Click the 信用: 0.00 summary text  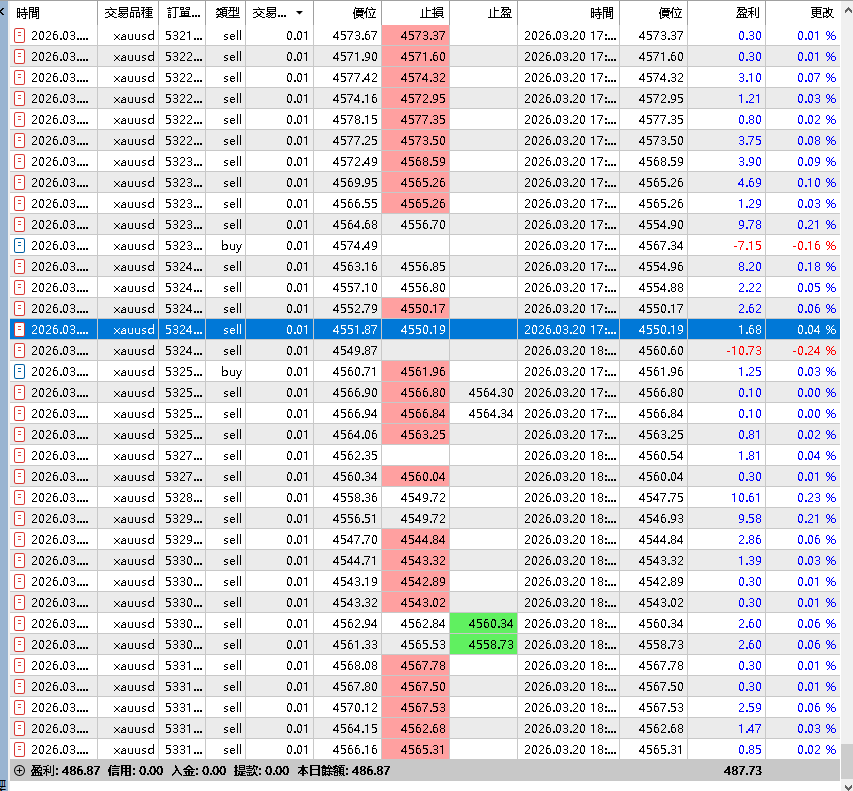[x=135, y=771]
